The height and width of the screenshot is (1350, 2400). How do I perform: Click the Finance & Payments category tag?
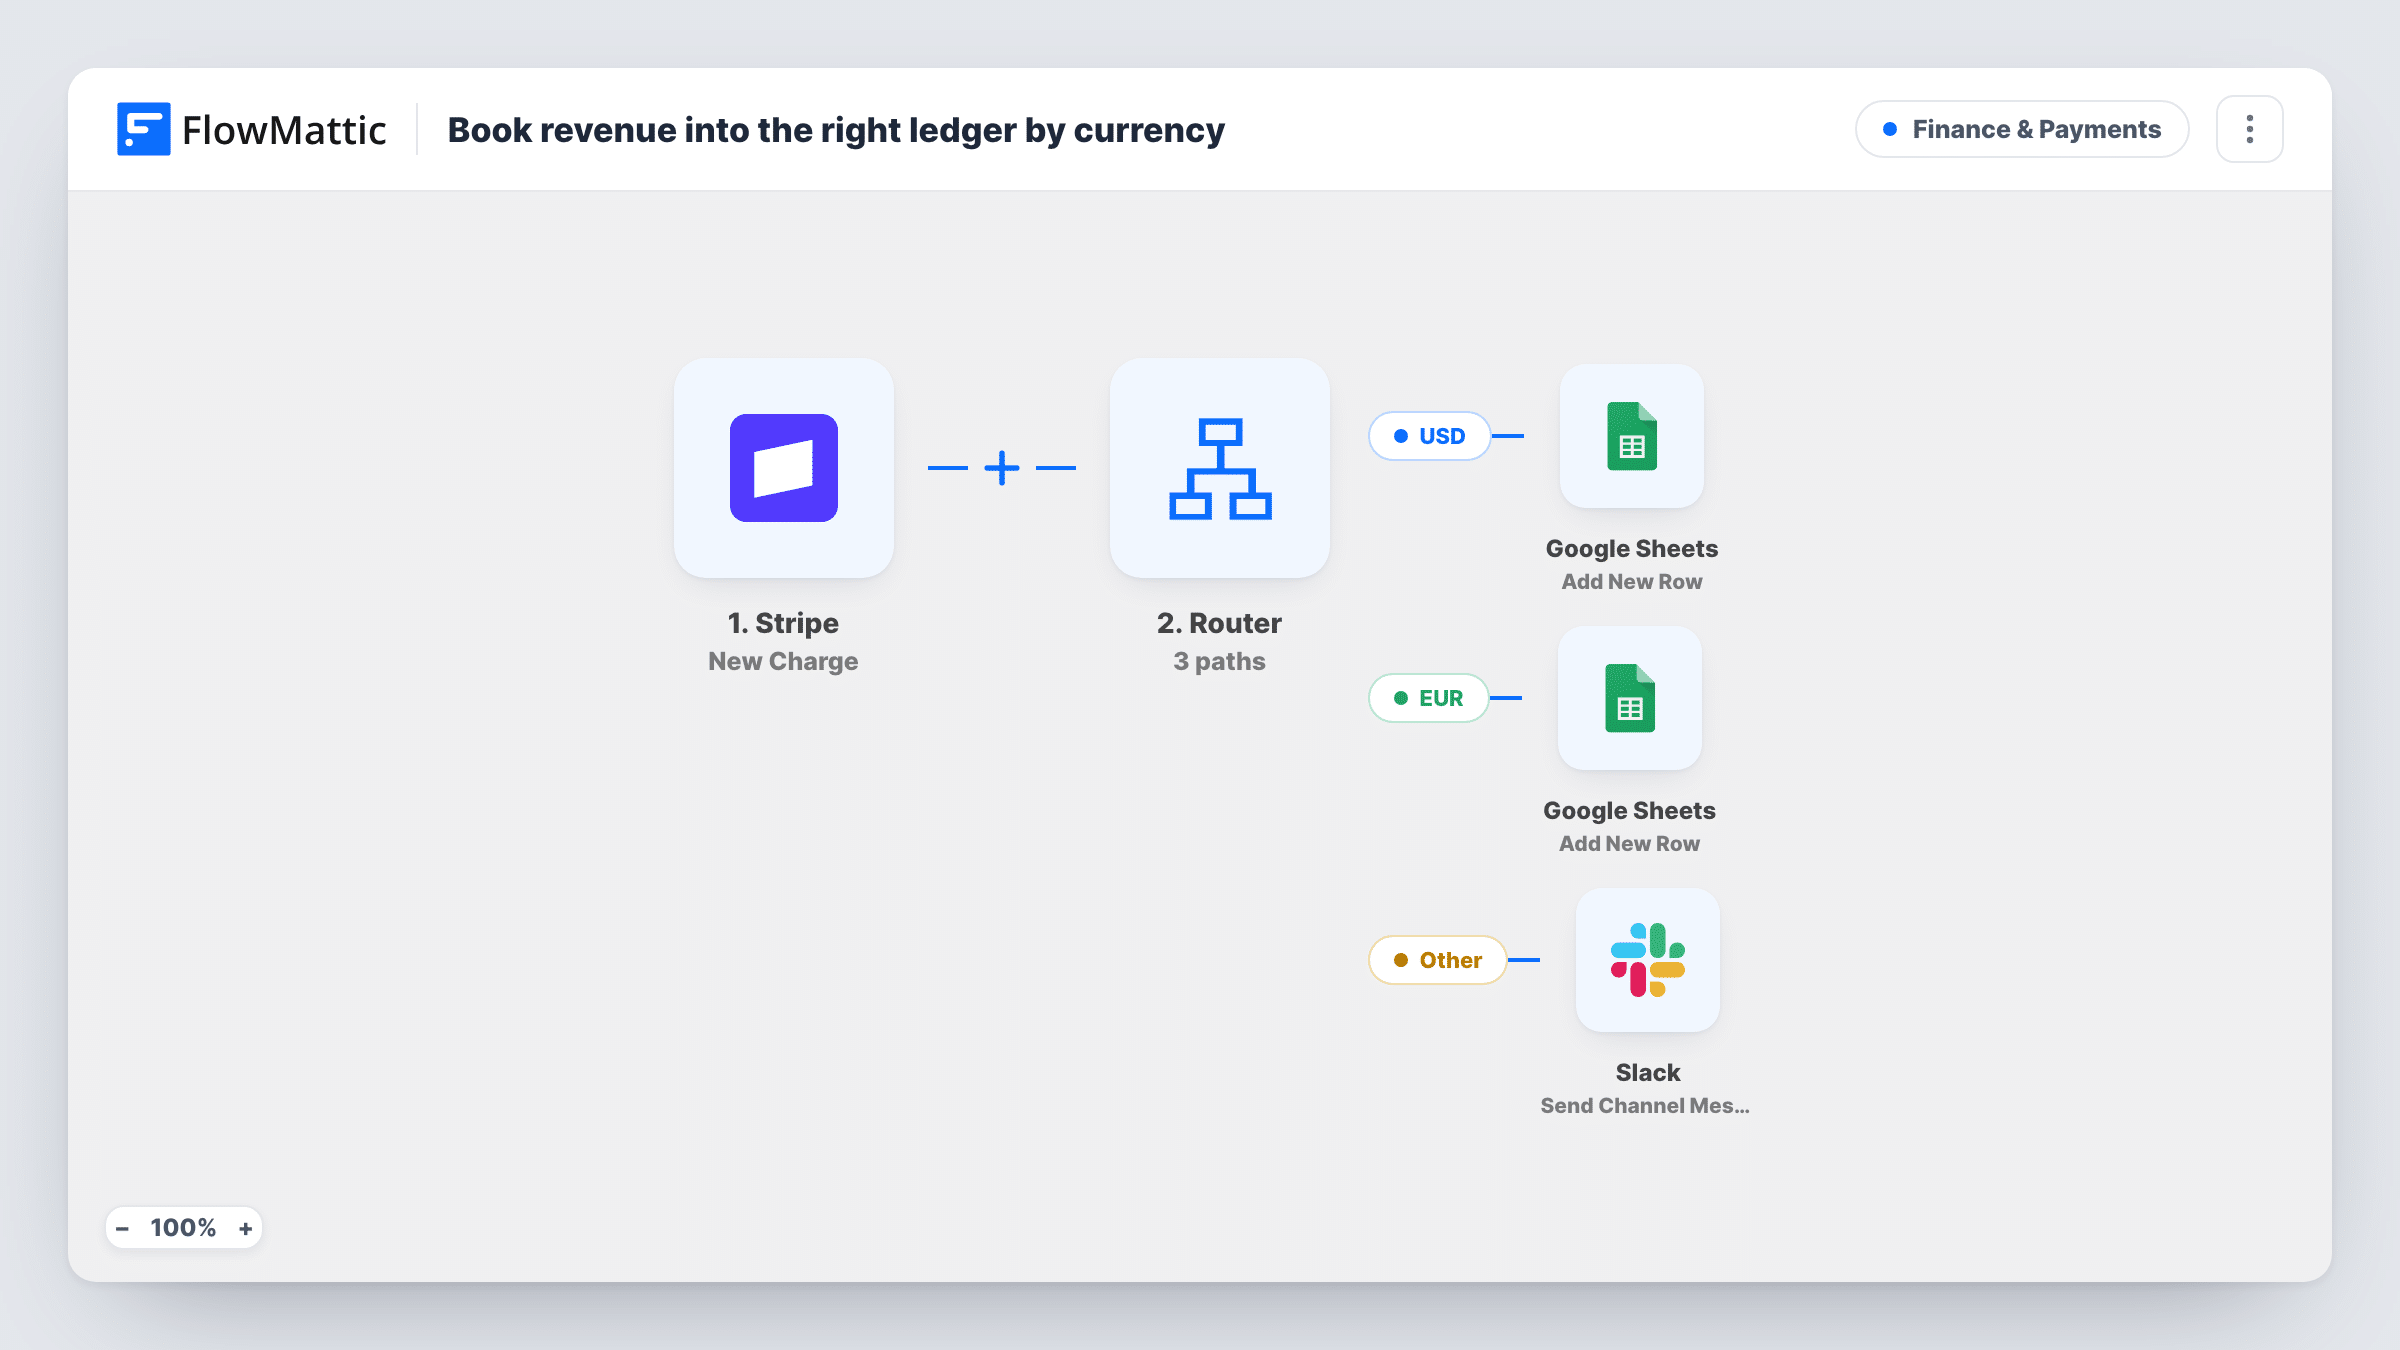pyautogui.click(x=2022, y=129)
